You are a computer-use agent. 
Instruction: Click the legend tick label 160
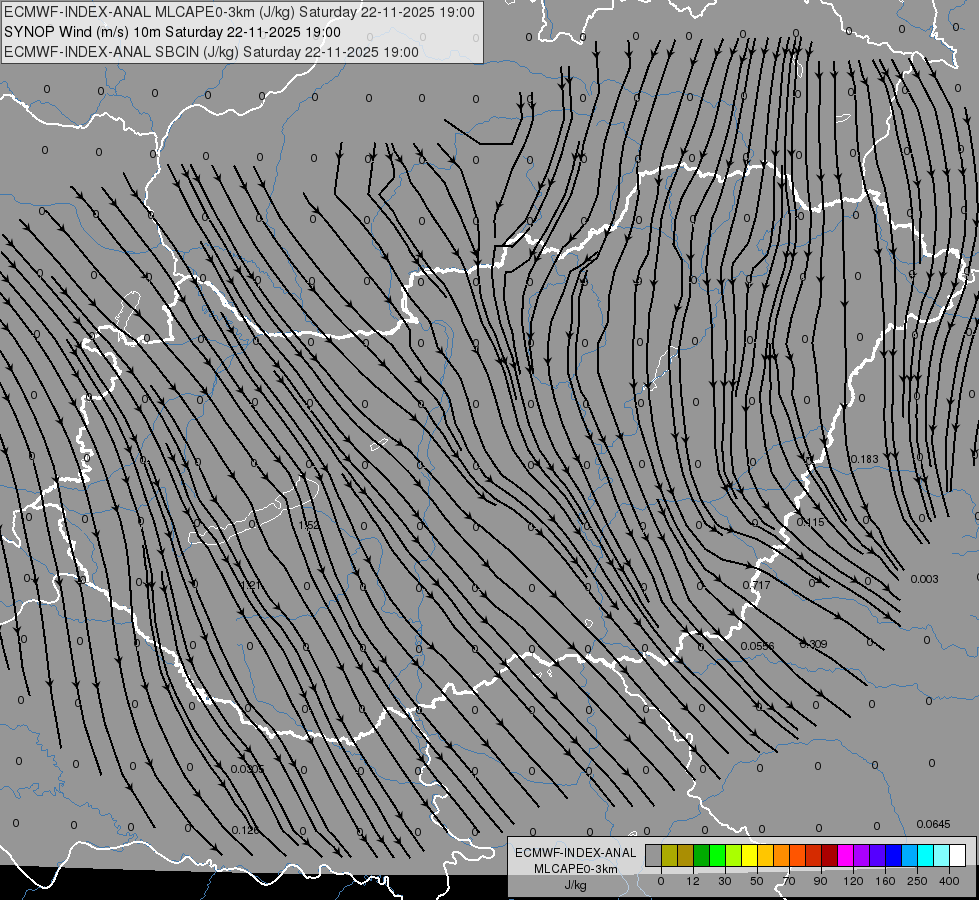click(x=885, y=881)
